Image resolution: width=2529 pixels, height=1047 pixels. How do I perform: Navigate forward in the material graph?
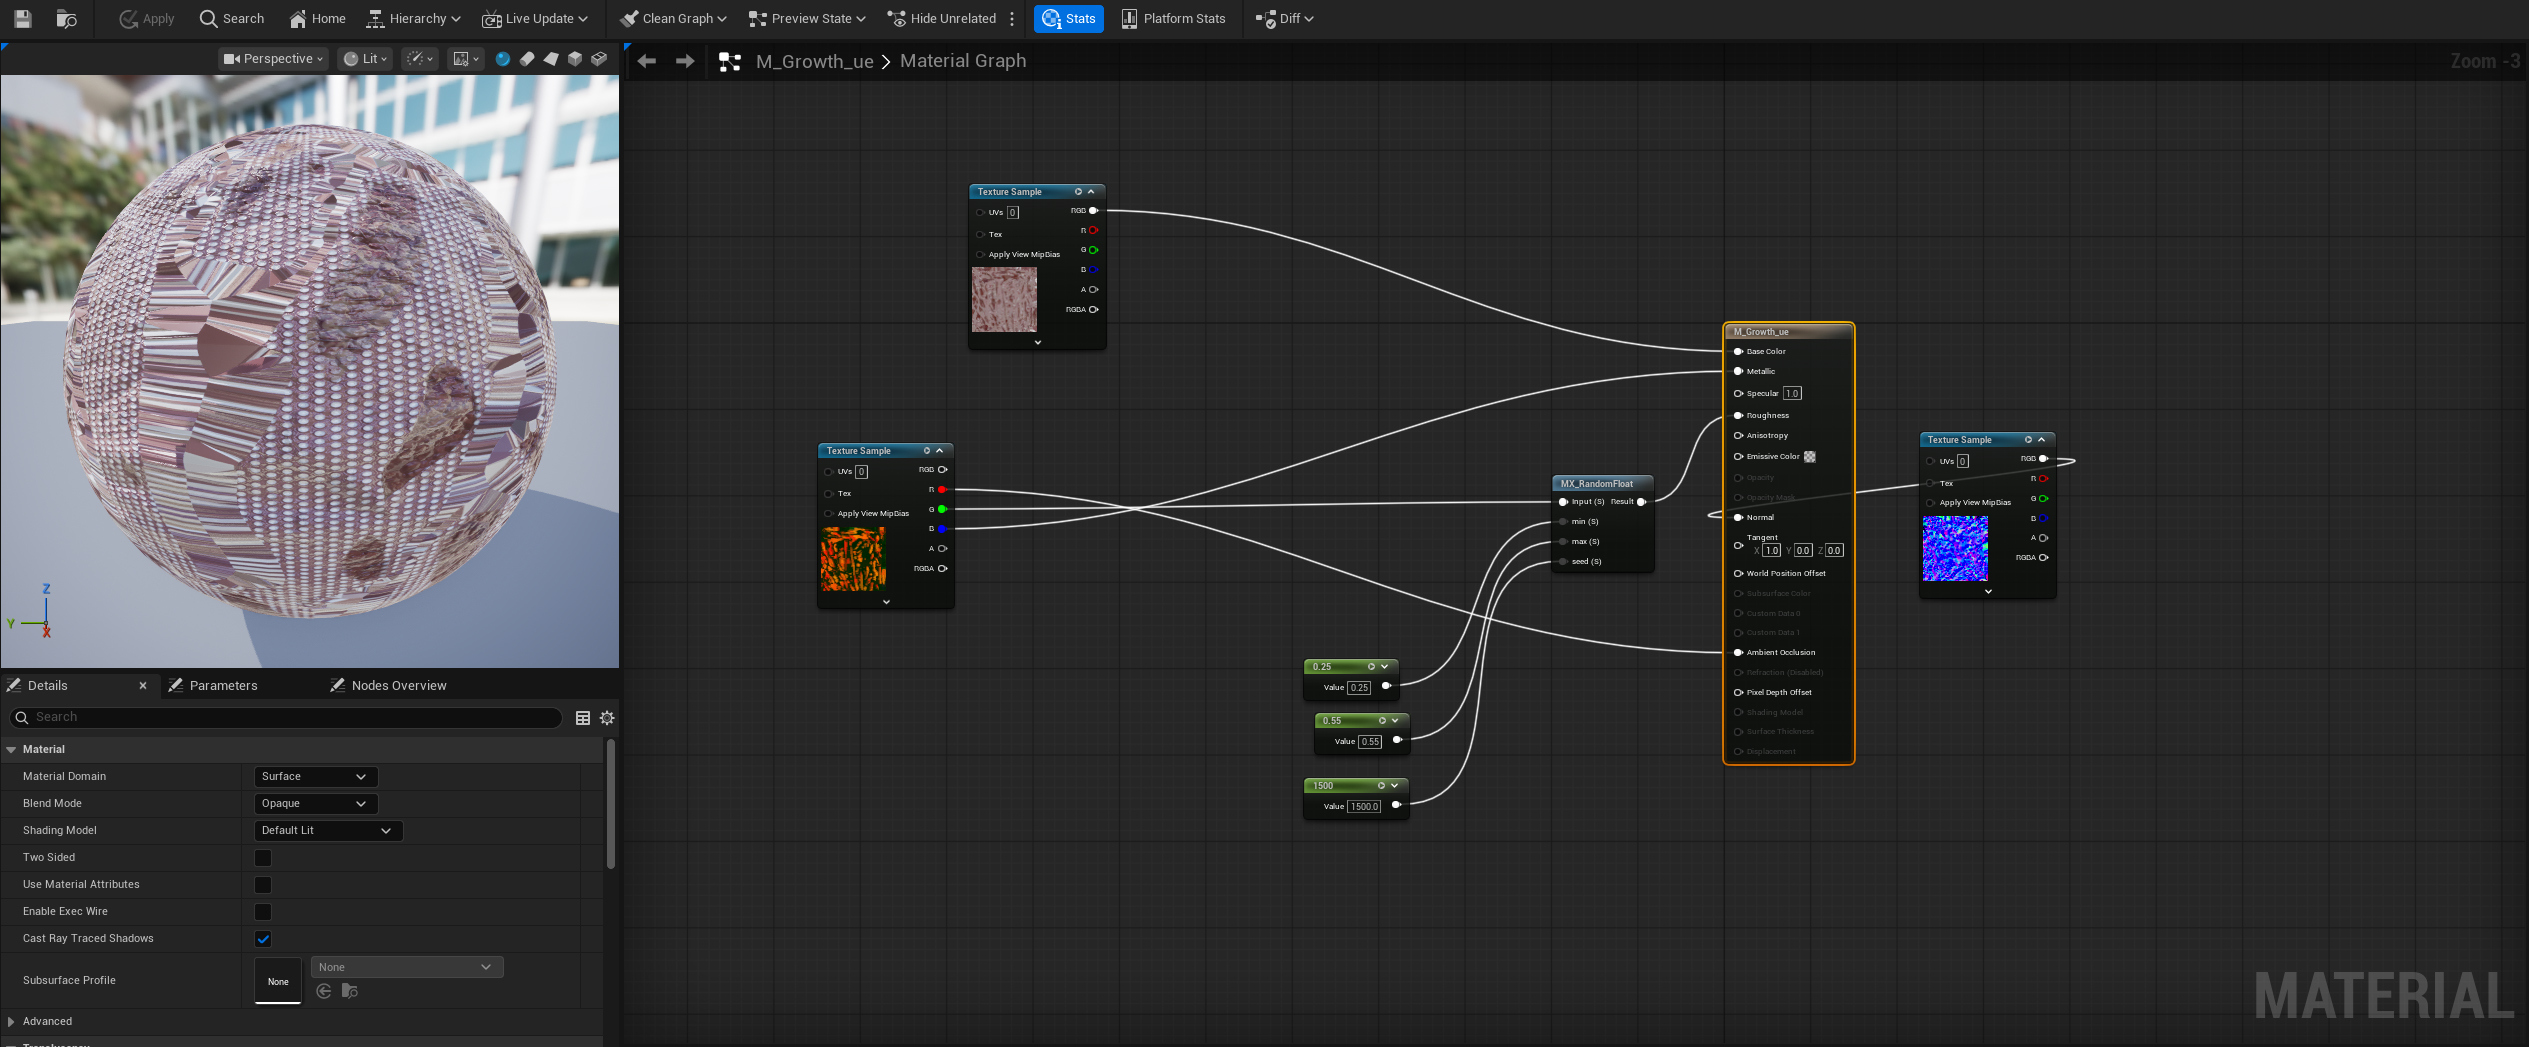pos(685,61)
